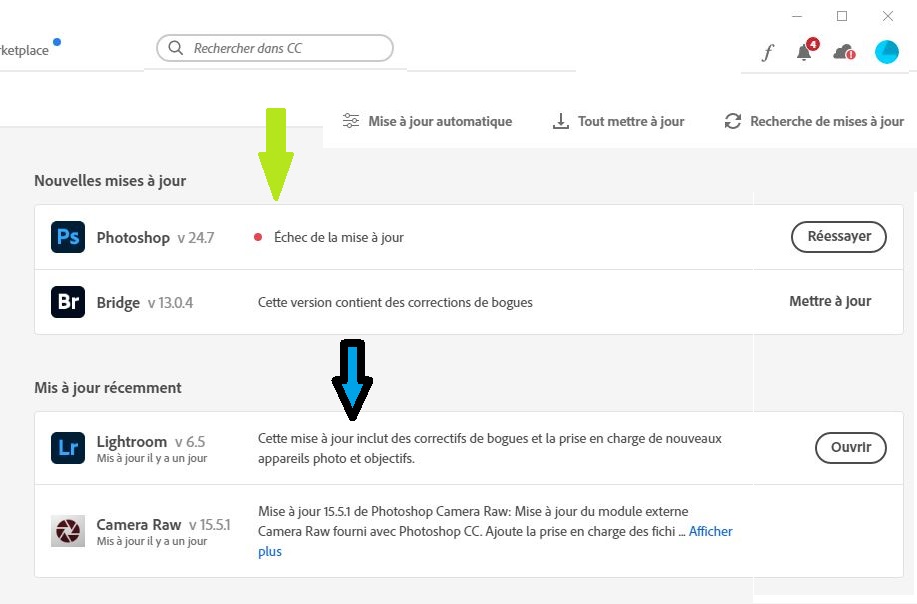Open Lightroom with the Ouvrir button
The height and width of the screenshot is (604, 917).
tap(851, 447)
